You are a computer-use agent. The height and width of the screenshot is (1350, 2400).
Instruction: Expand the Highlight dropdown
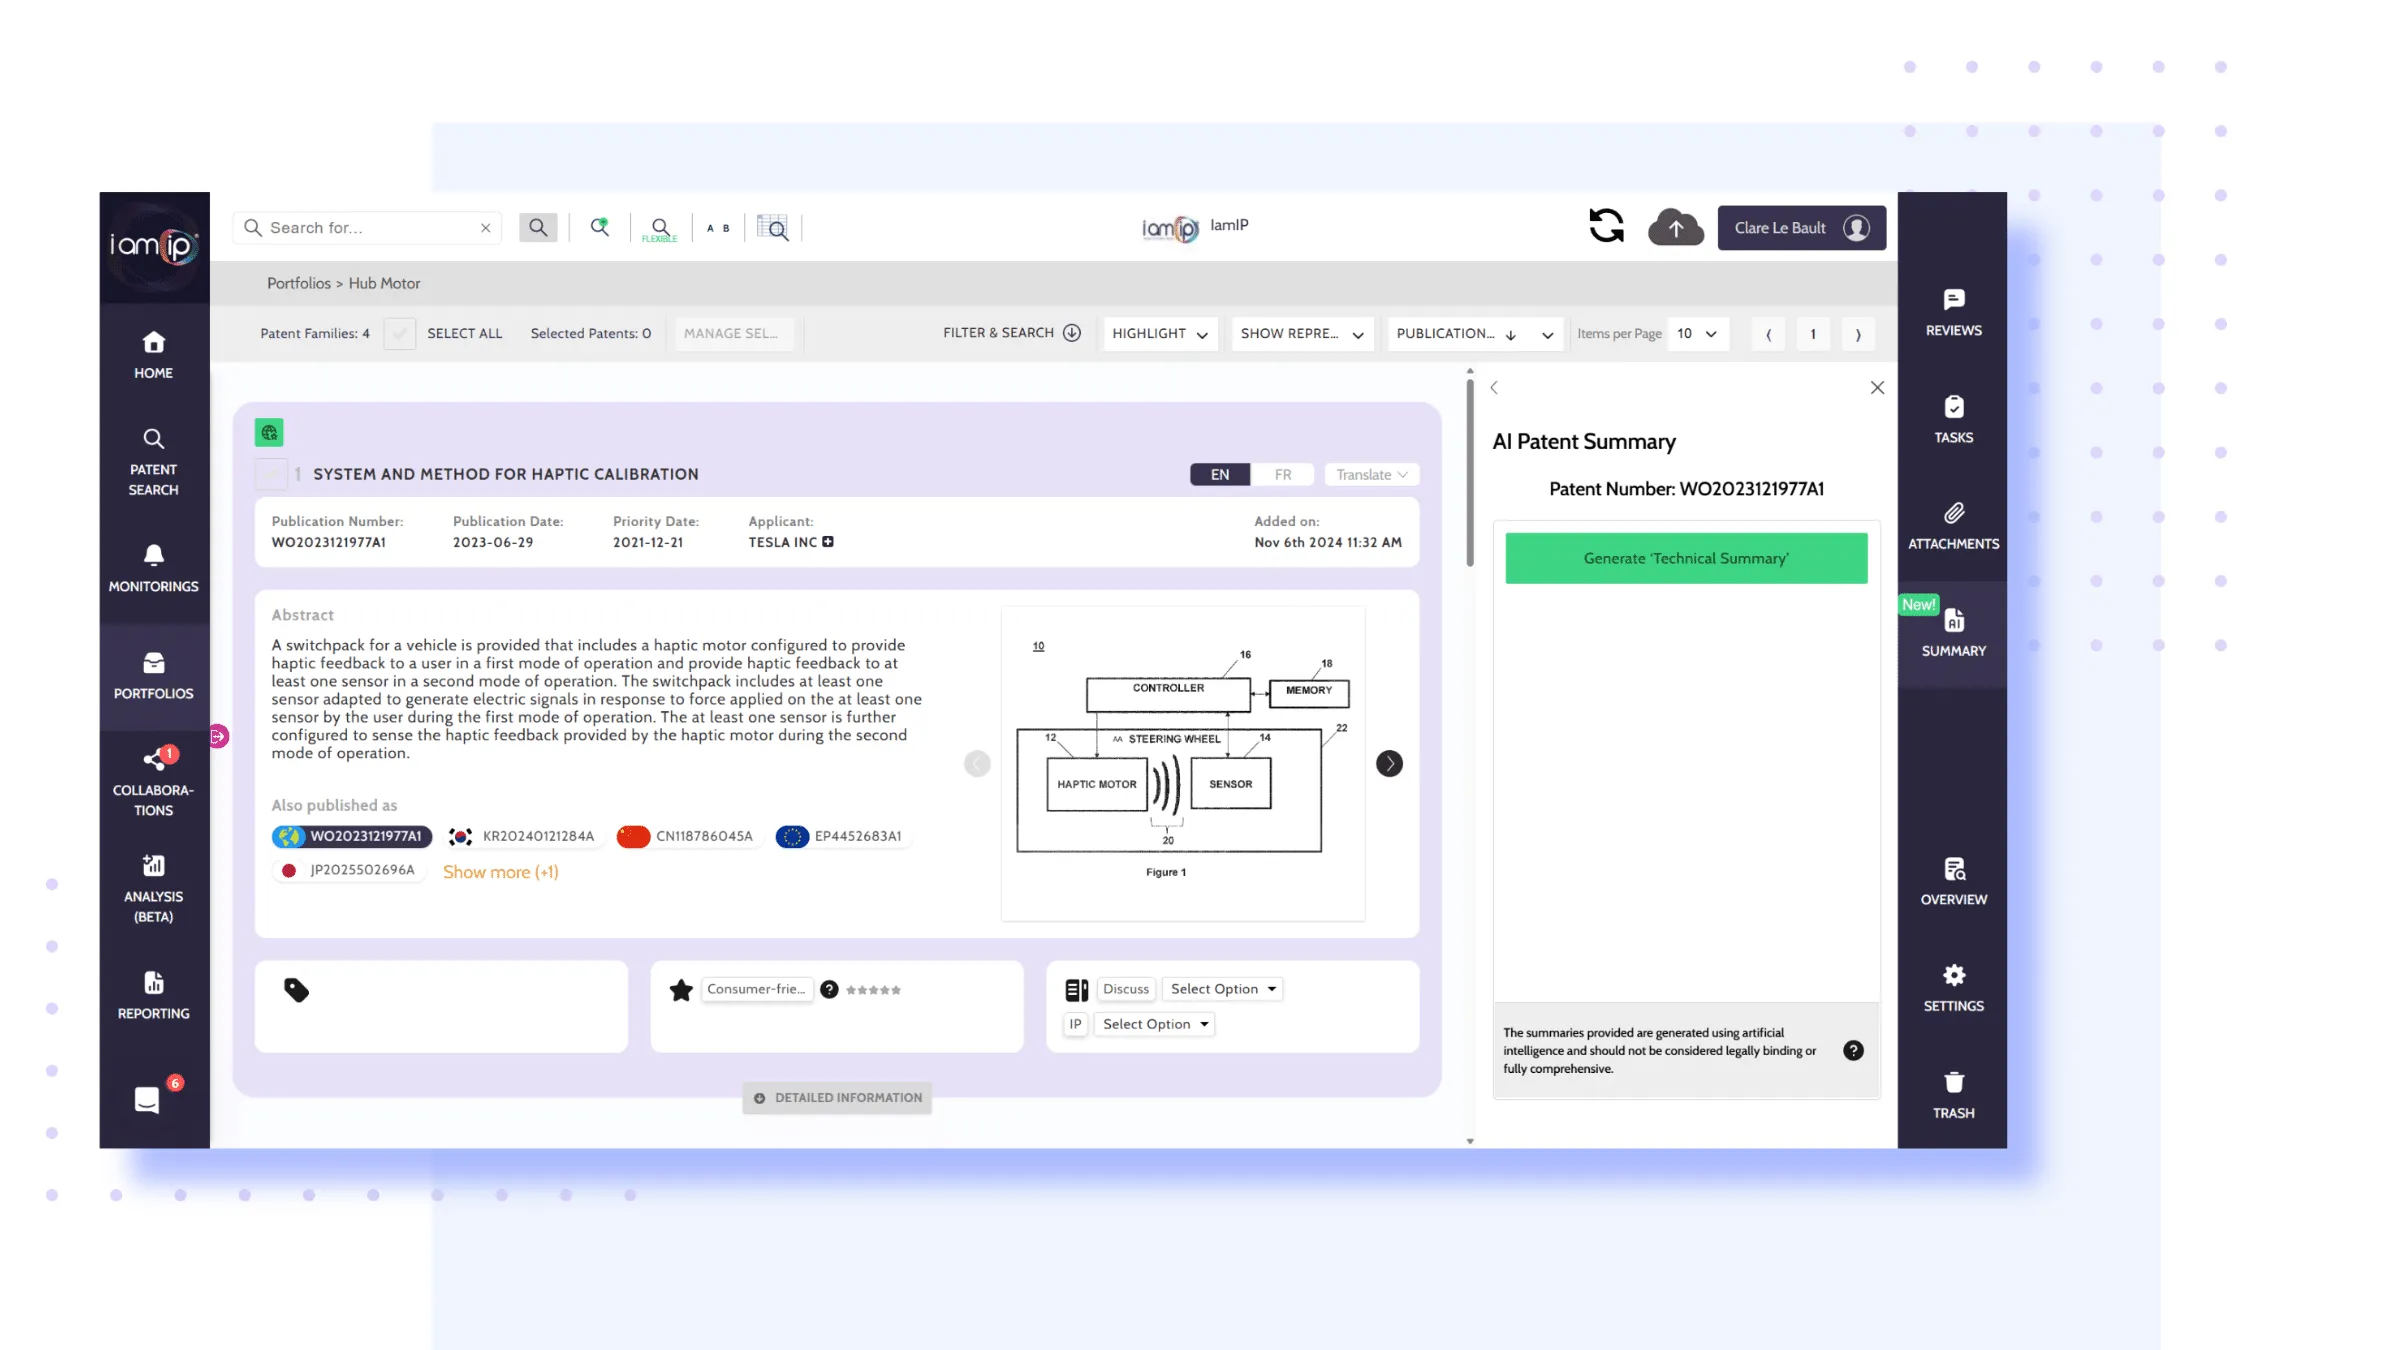coord(1159,334)
